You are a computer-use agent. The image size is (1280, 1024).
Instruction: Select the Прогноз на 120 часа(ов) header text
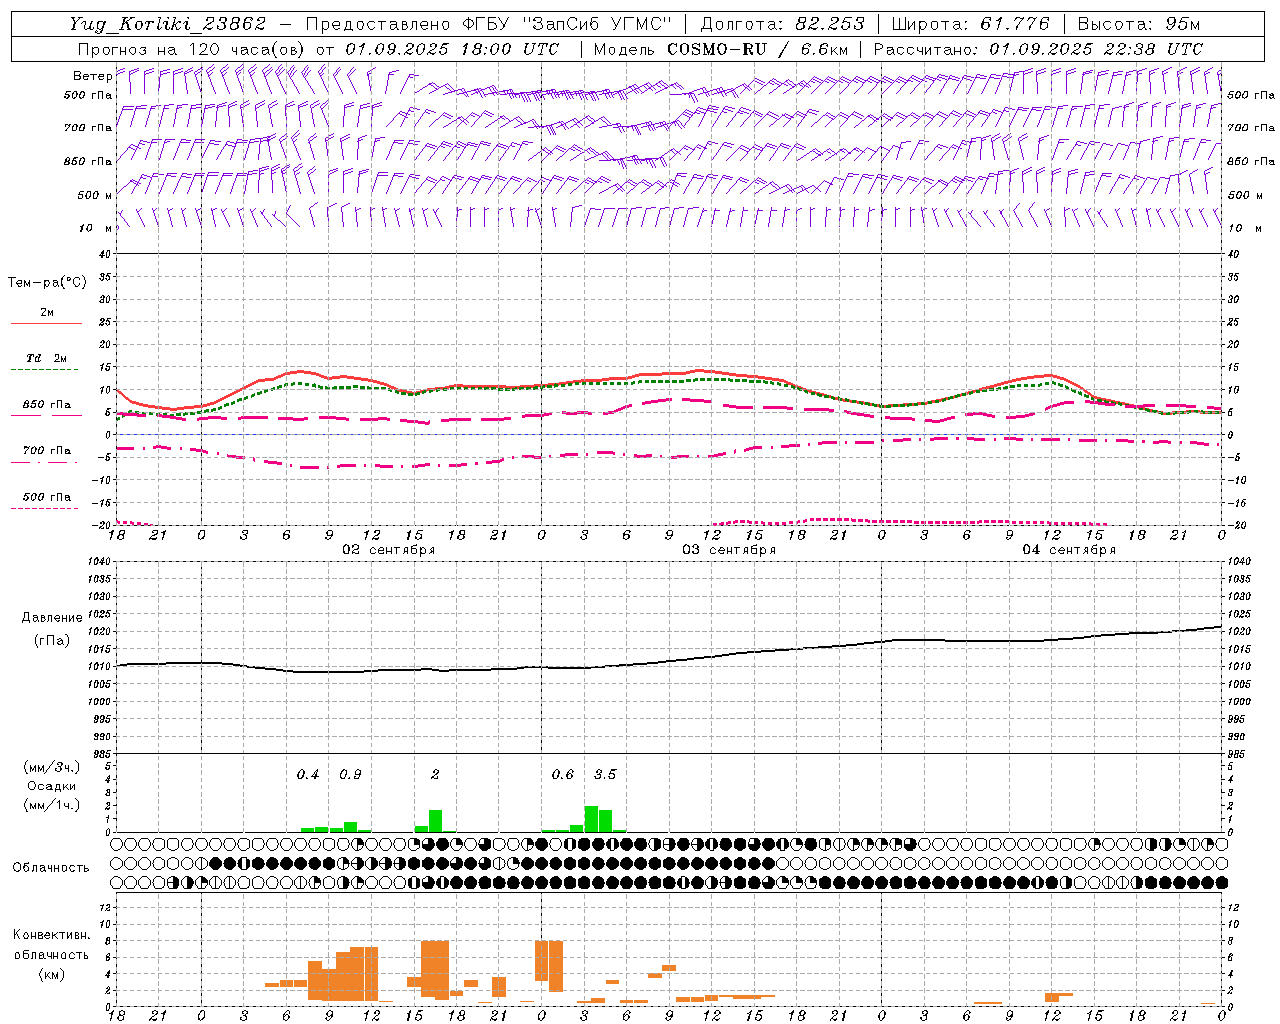tap(193, 49)
